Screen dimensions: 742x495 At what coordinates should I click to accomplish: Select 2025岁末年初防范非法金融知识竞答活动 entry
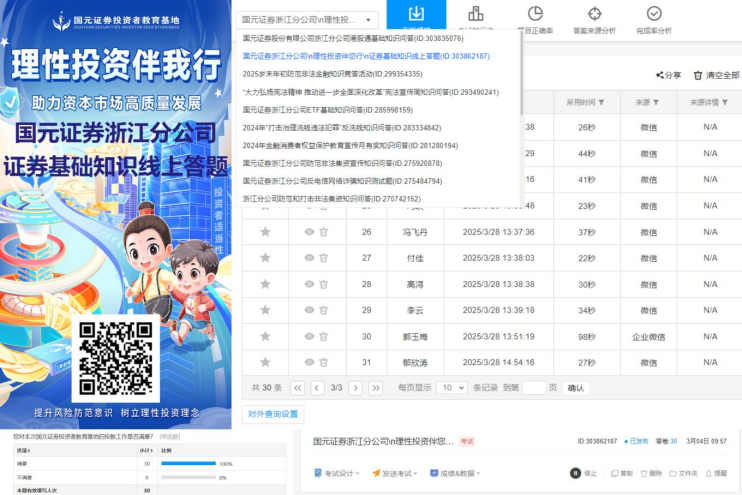pos(333,74)
